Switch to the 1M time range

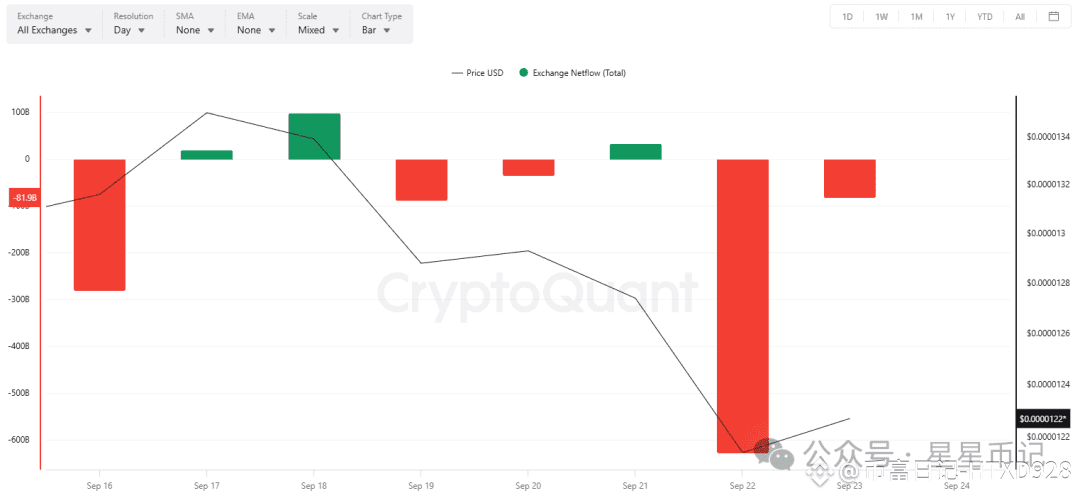(916, 17)
